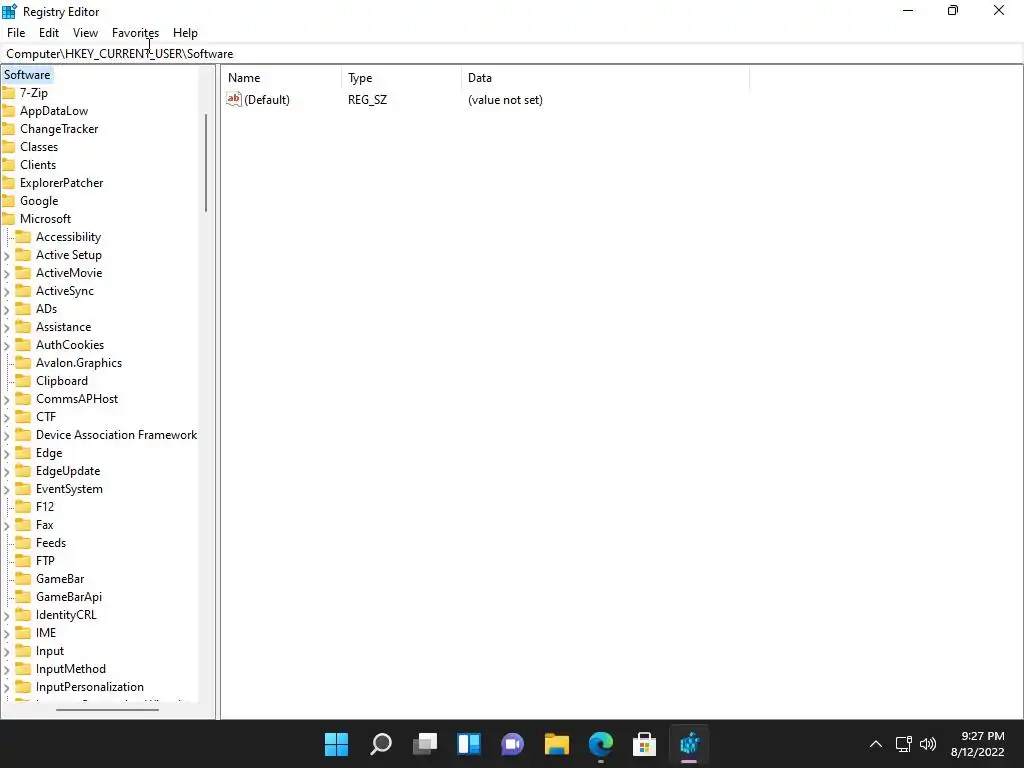
Task: Click the Classes folder icon
Action: point(8,147)
